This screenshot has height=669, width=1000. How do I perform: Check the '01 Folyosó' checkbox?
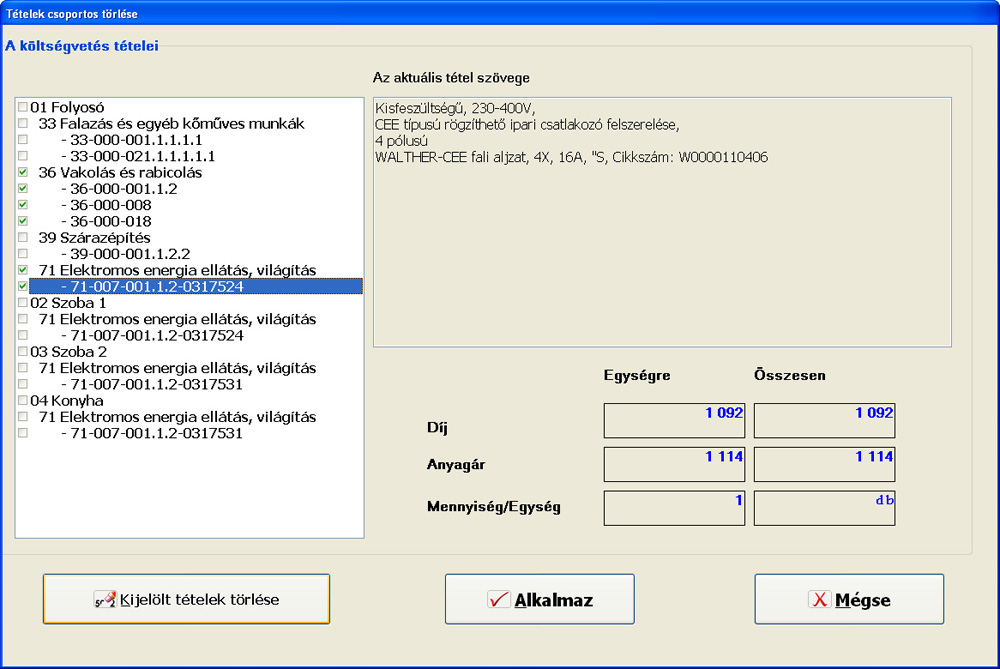23,107
